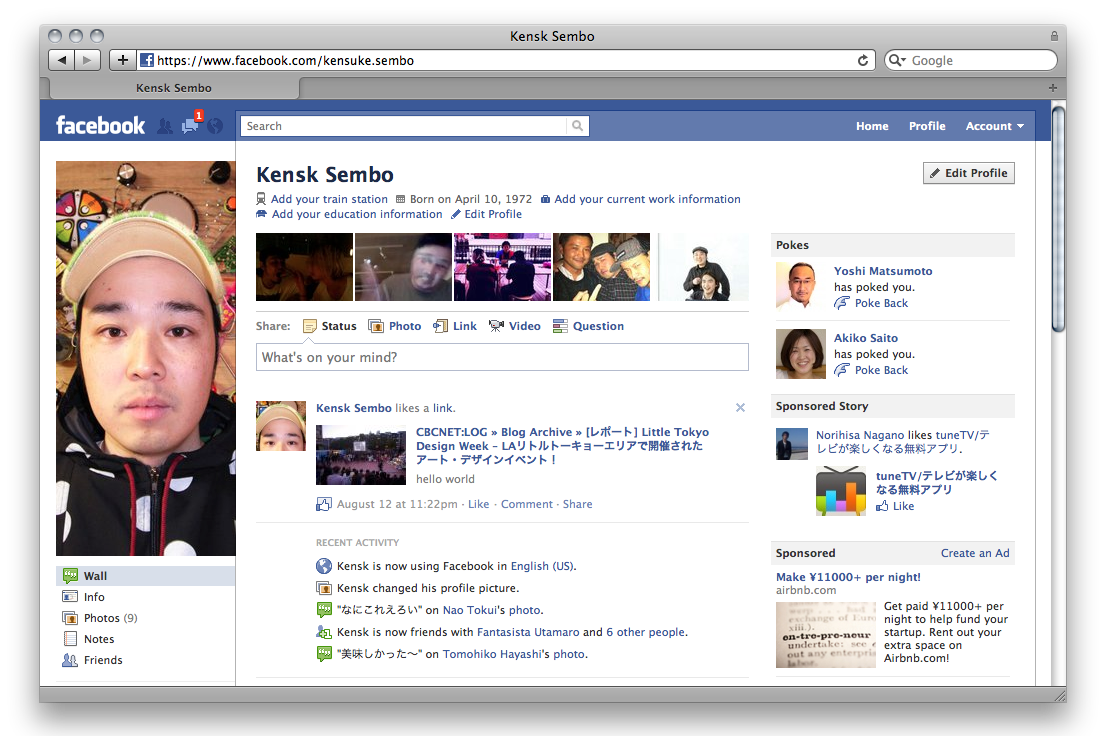Click Share on the August 12 post
The image size is (1106, 741).
pos(577,504)
